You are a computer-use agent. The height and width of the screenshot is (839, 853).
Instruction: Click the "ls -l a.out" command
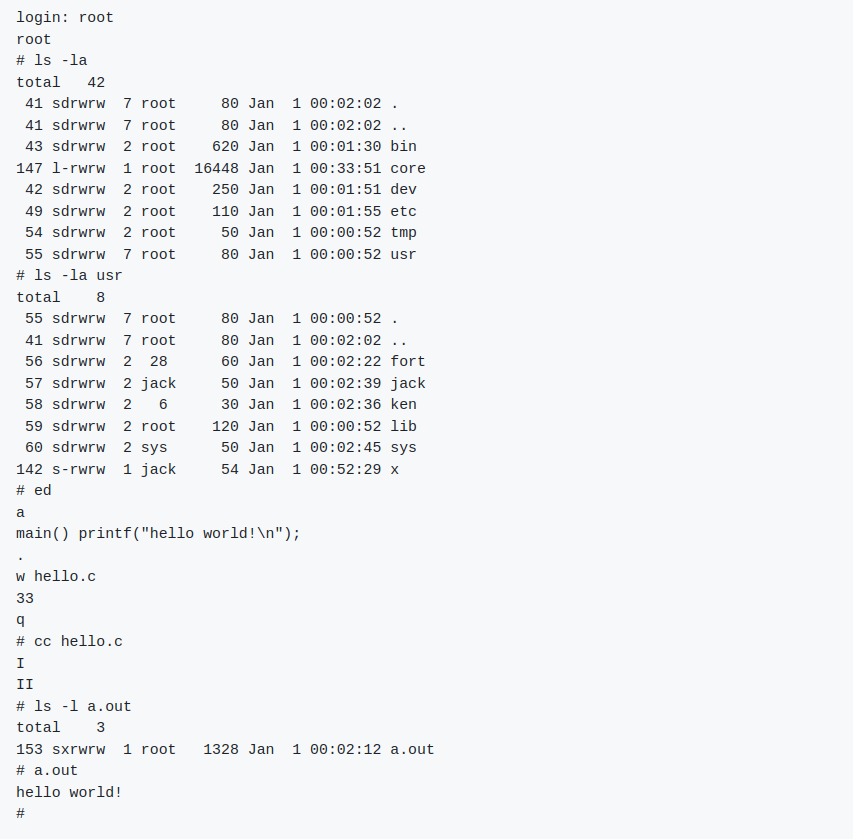click(83, 707)
